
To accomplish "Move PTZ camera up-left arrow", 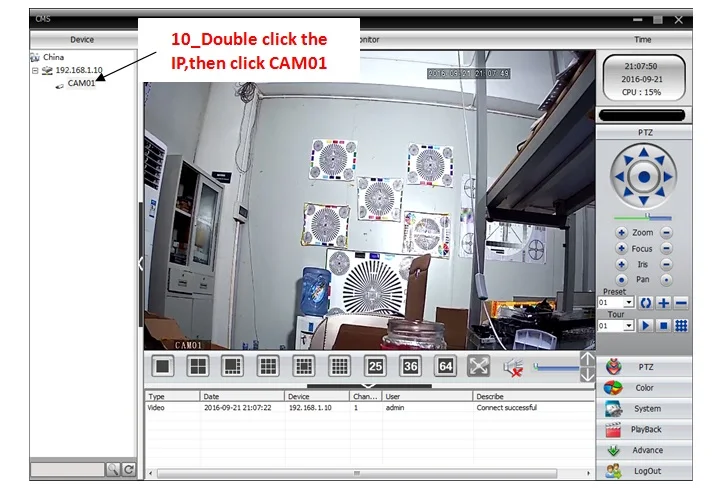I will pos(628,160).
